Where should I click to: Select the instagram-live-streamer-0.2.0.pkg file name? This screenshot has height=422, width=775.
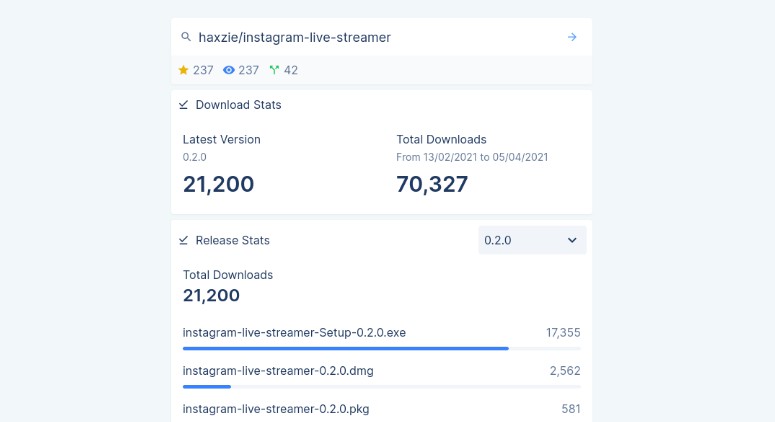tap(276, 408)
